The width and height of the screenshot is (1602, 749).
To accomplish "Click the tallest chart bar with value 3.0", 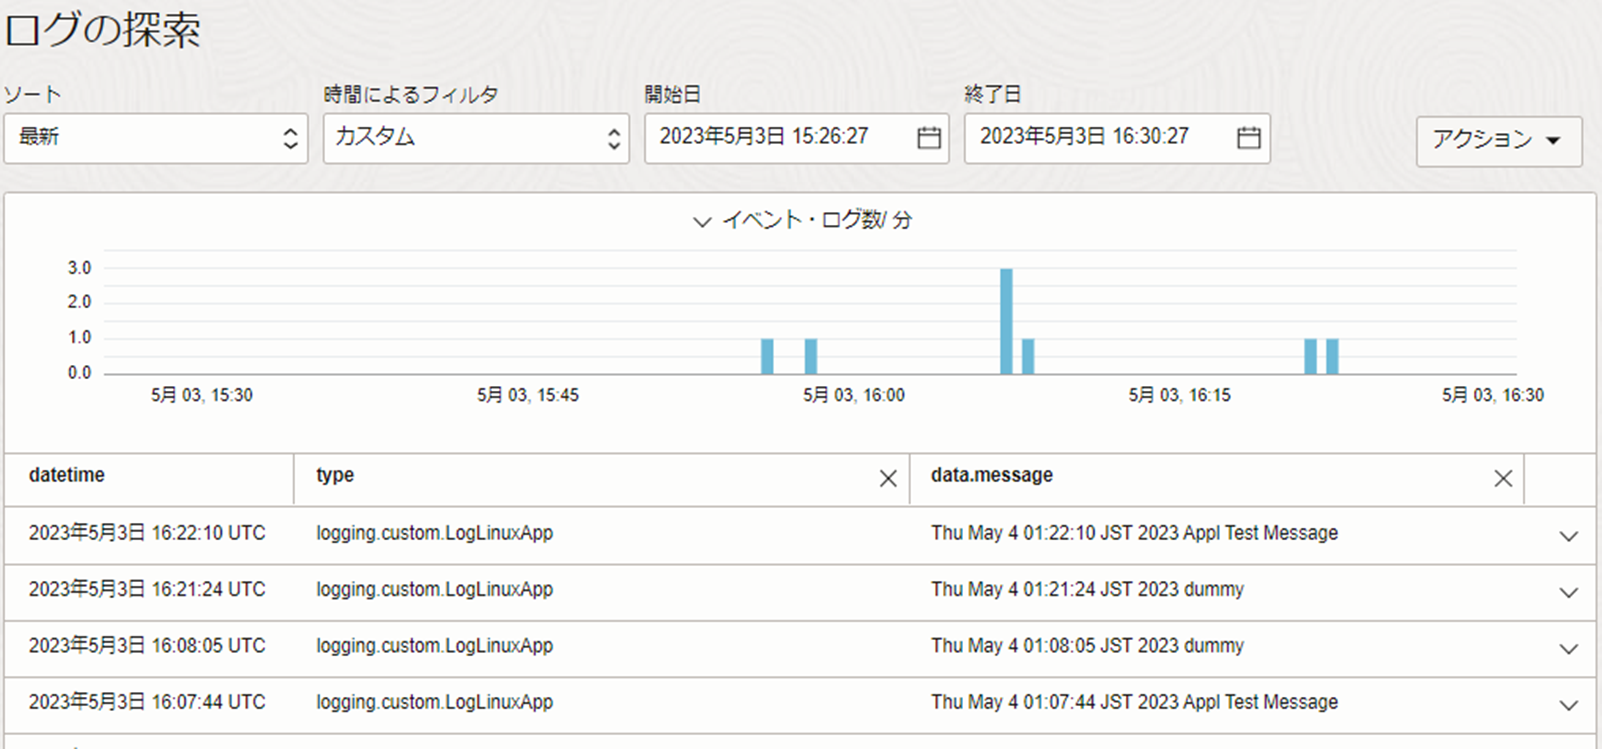I will pos(1006,321).
